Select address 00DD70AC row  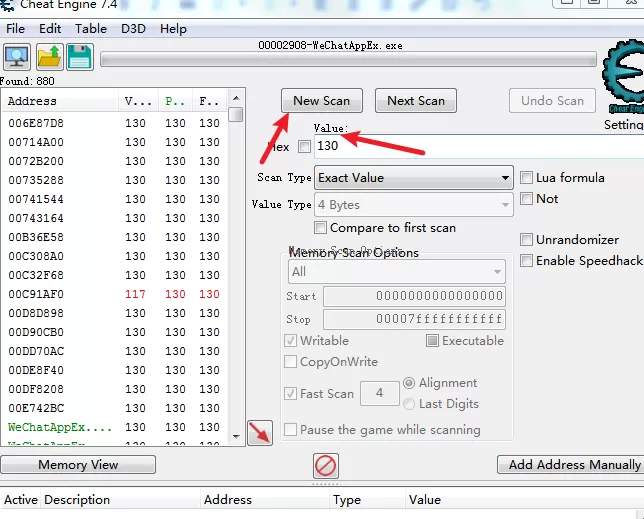click(x=115, y=351)
